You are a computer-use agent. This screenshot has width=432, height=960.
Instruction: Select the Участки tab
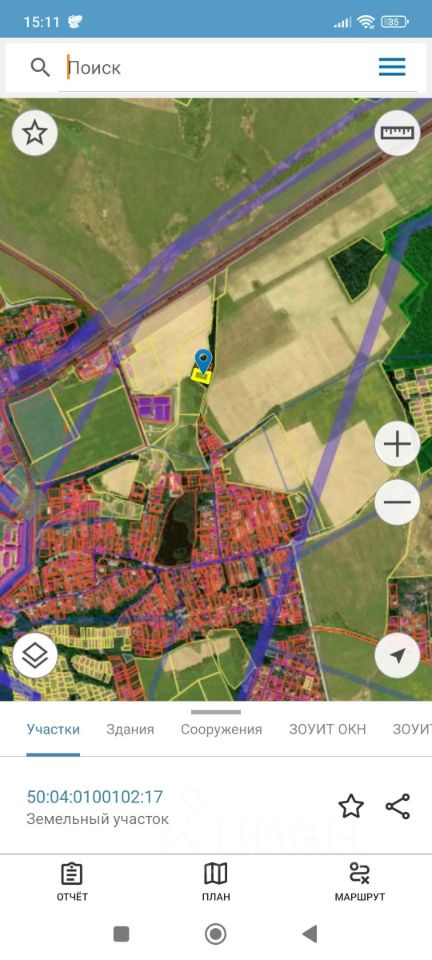point(53,729)
